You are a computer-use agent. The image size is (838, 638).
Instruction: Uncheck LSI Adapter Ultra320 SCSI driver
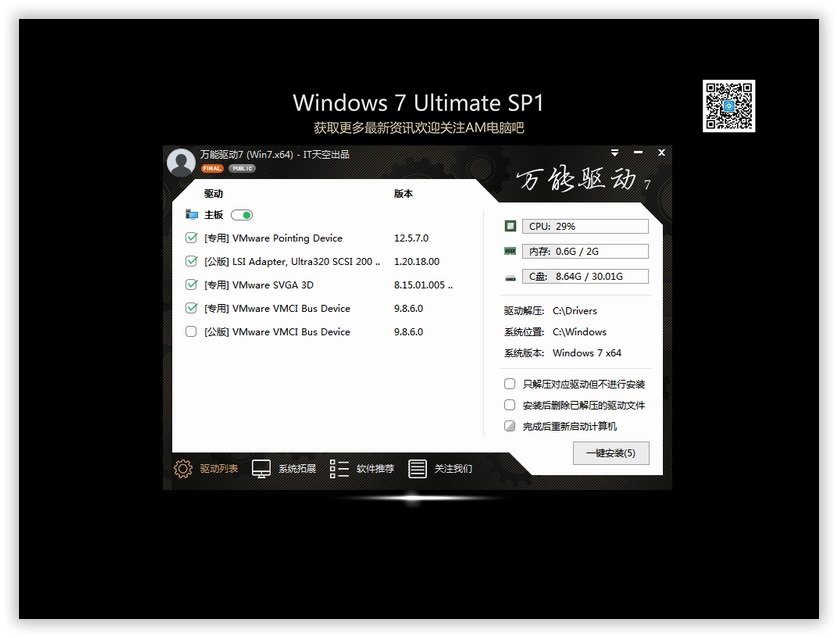click(x=191, y=261)
